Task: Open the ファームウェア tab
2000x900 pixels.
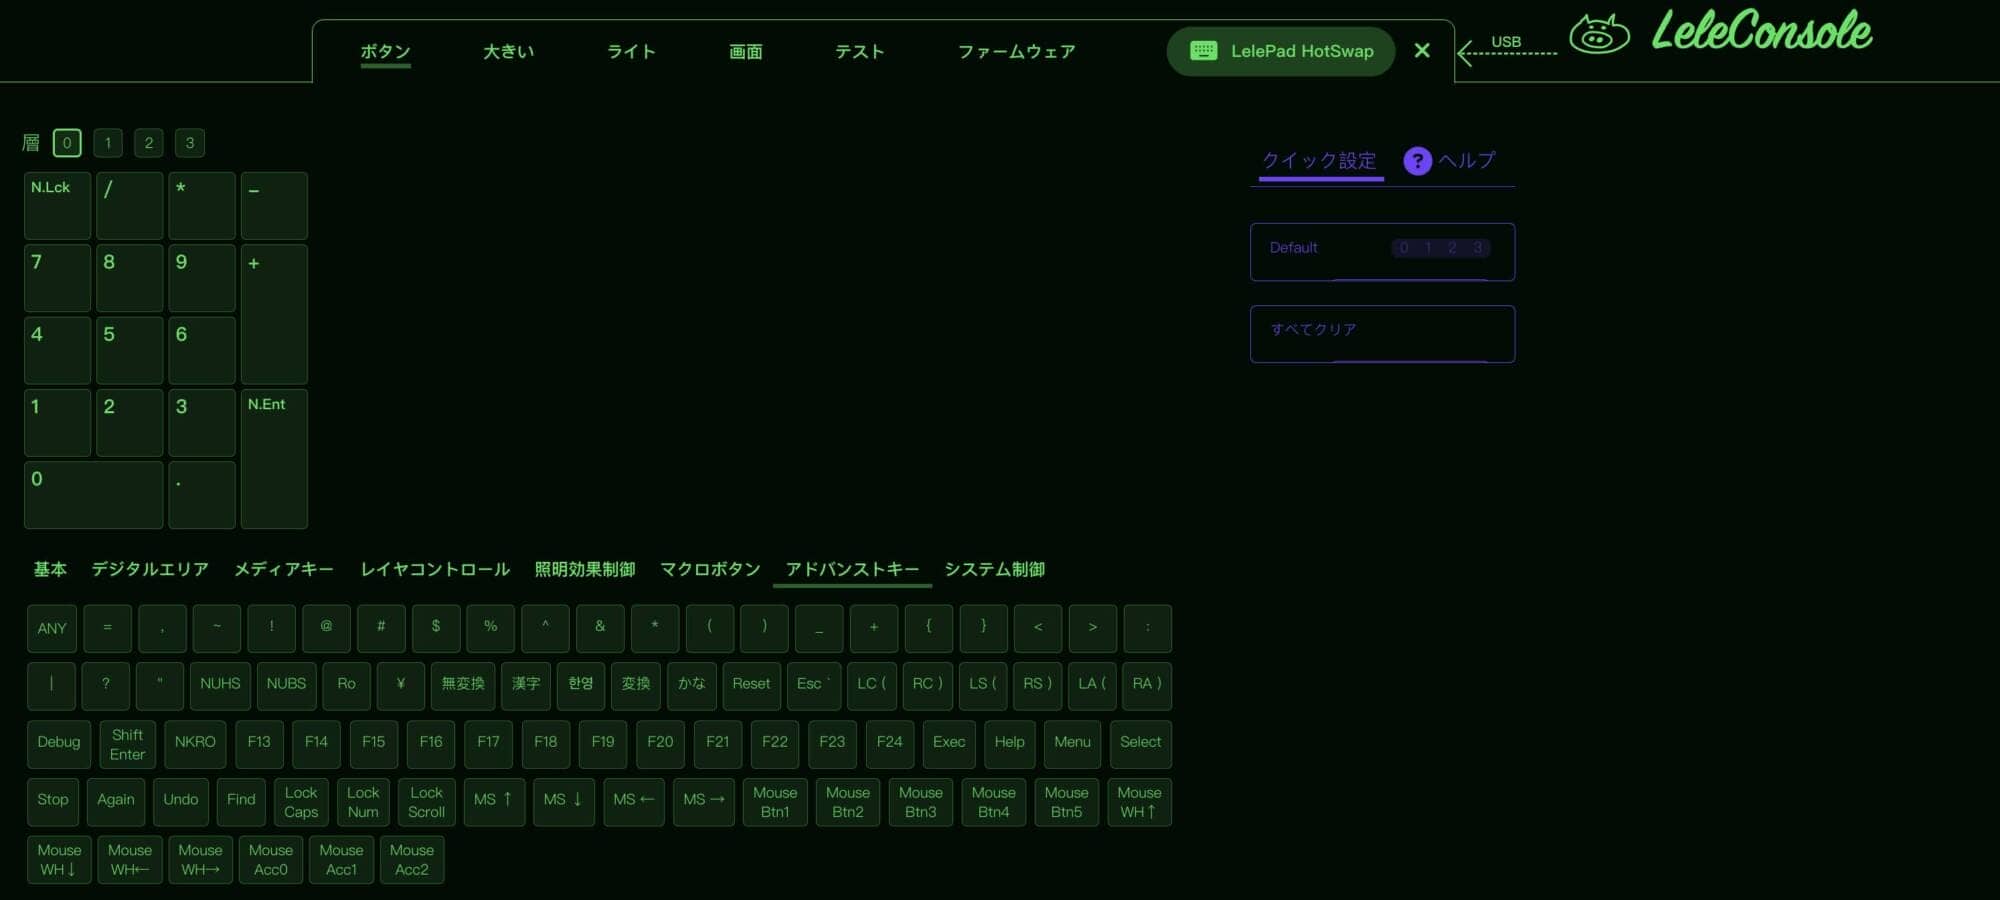Action: (x=1016, y=51)
